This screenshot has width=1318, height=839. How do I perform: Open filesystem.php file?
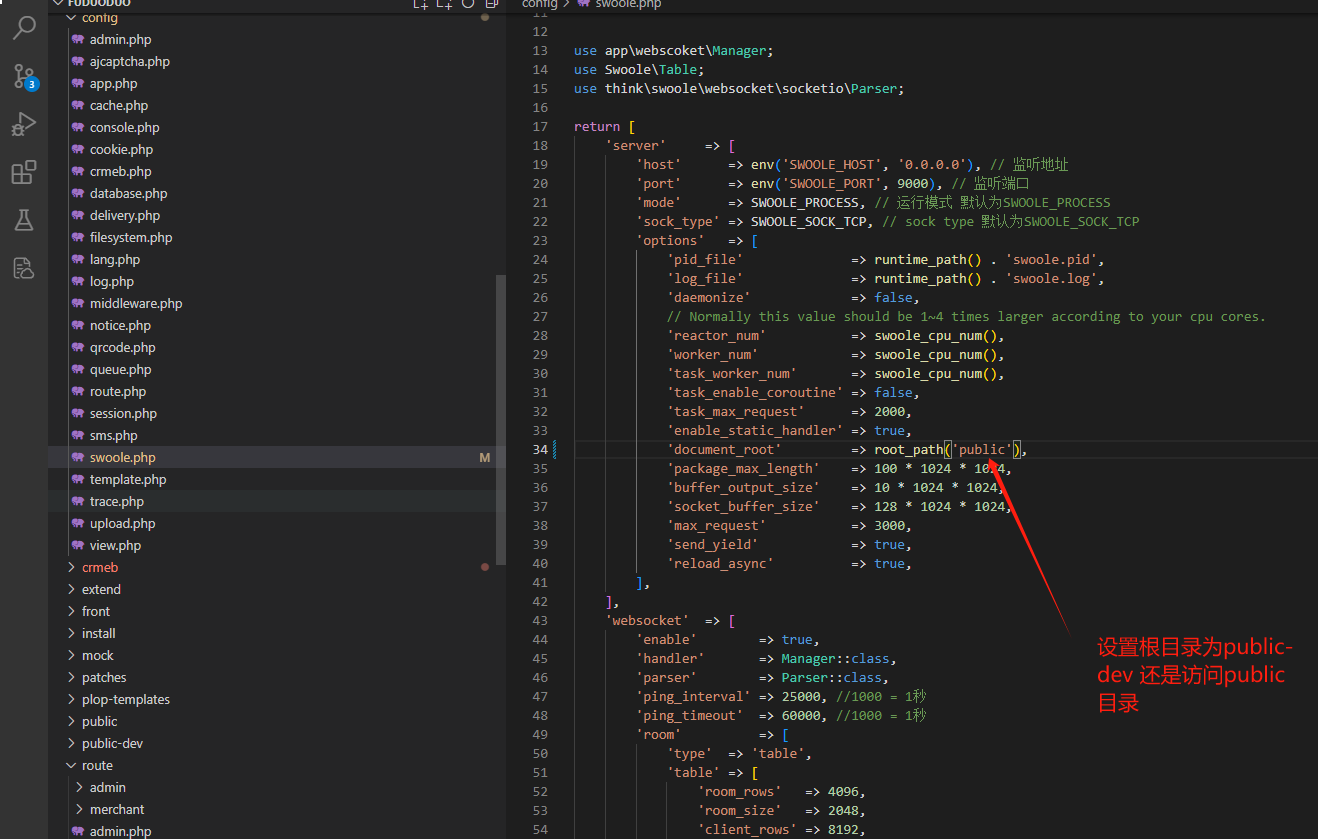[x=131, y=237]
